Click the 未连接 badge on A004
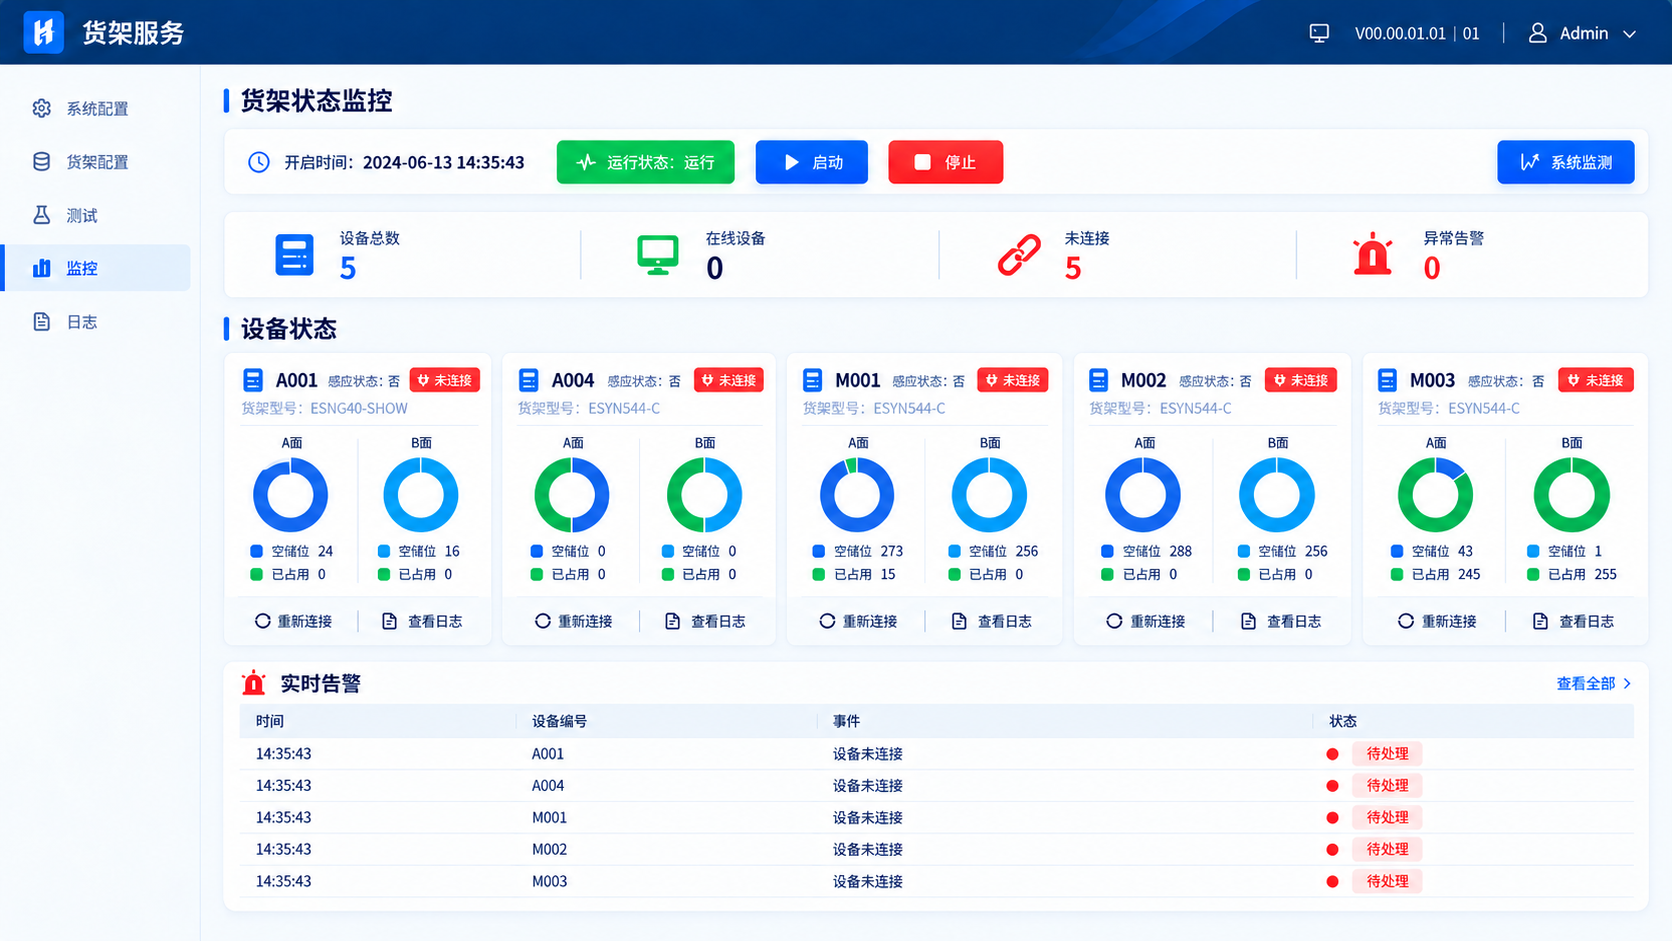This screenshot has height=941, width=1672. click(728, 380)
